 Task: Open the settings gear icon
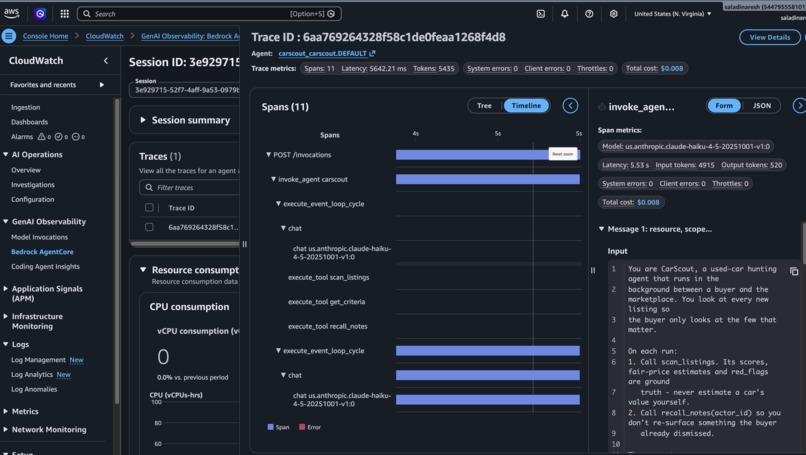[613, 14]
